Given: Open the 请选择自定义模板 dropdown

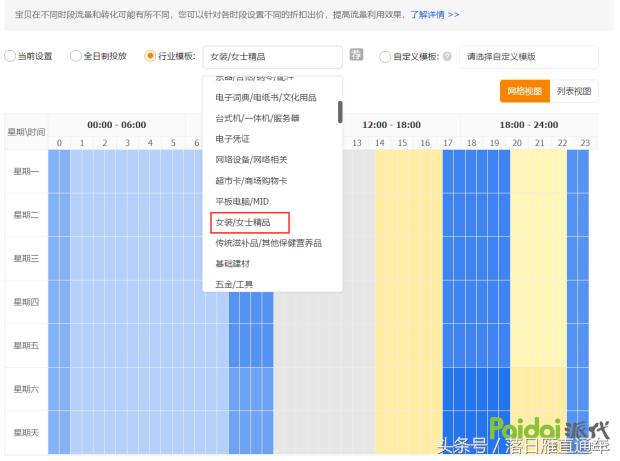Looking at the screenshot, I should pos(529,57).
